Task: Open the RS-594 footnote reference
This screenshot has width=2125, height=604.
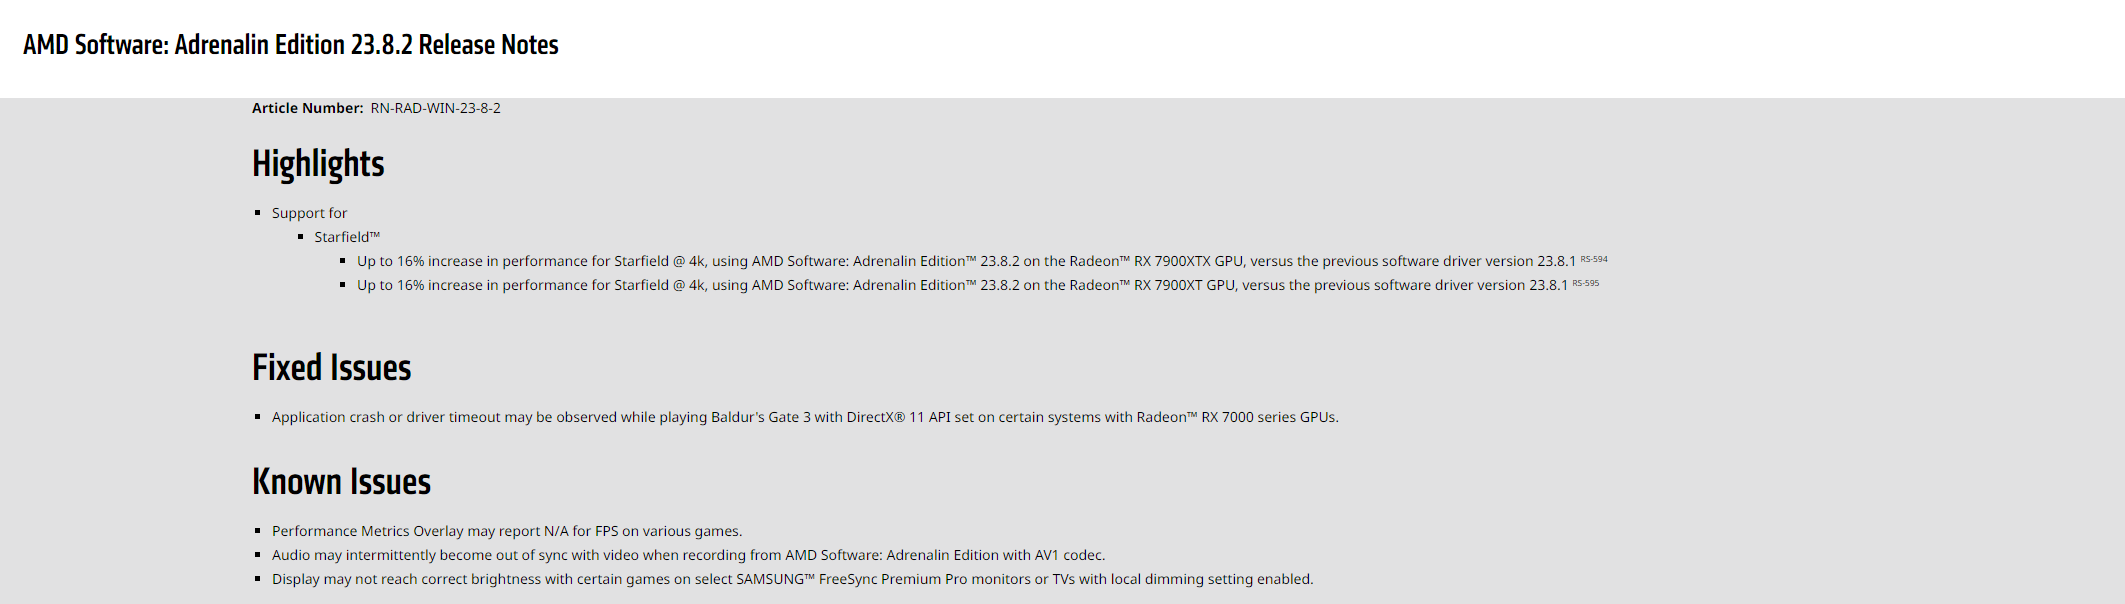Action: [1593, 259]
